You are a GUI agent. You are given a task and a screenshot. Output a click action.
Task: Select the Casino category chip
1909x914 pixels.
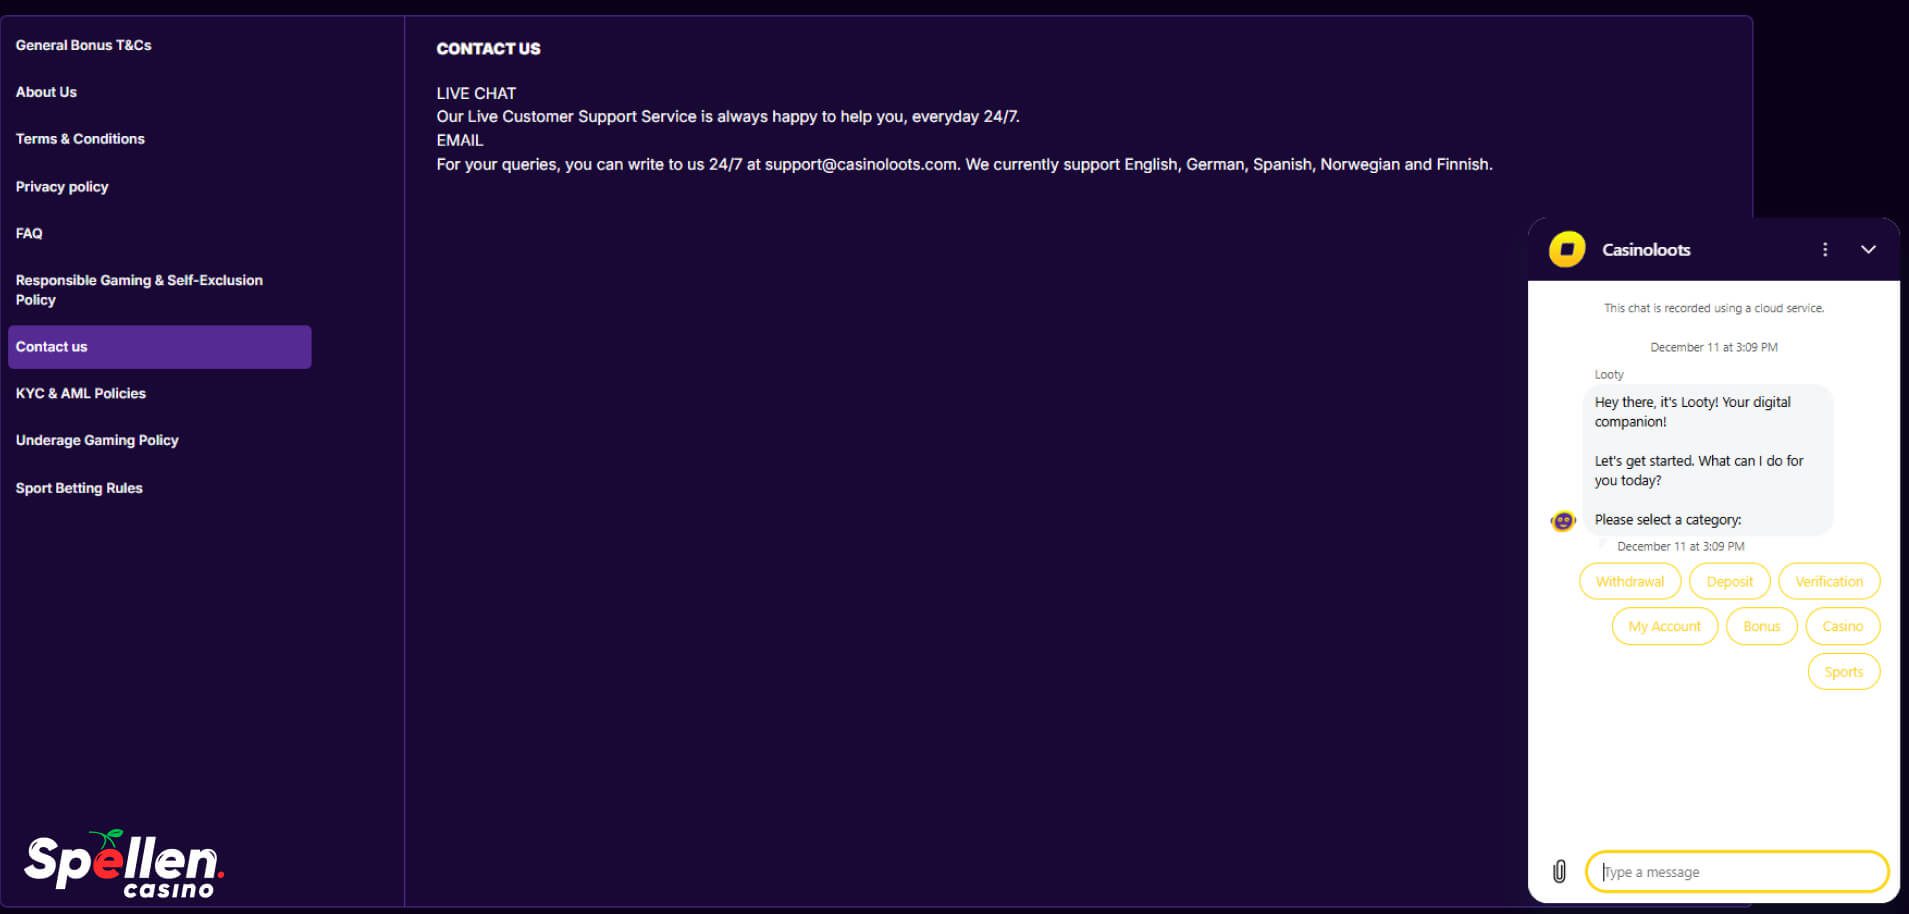1842,626
